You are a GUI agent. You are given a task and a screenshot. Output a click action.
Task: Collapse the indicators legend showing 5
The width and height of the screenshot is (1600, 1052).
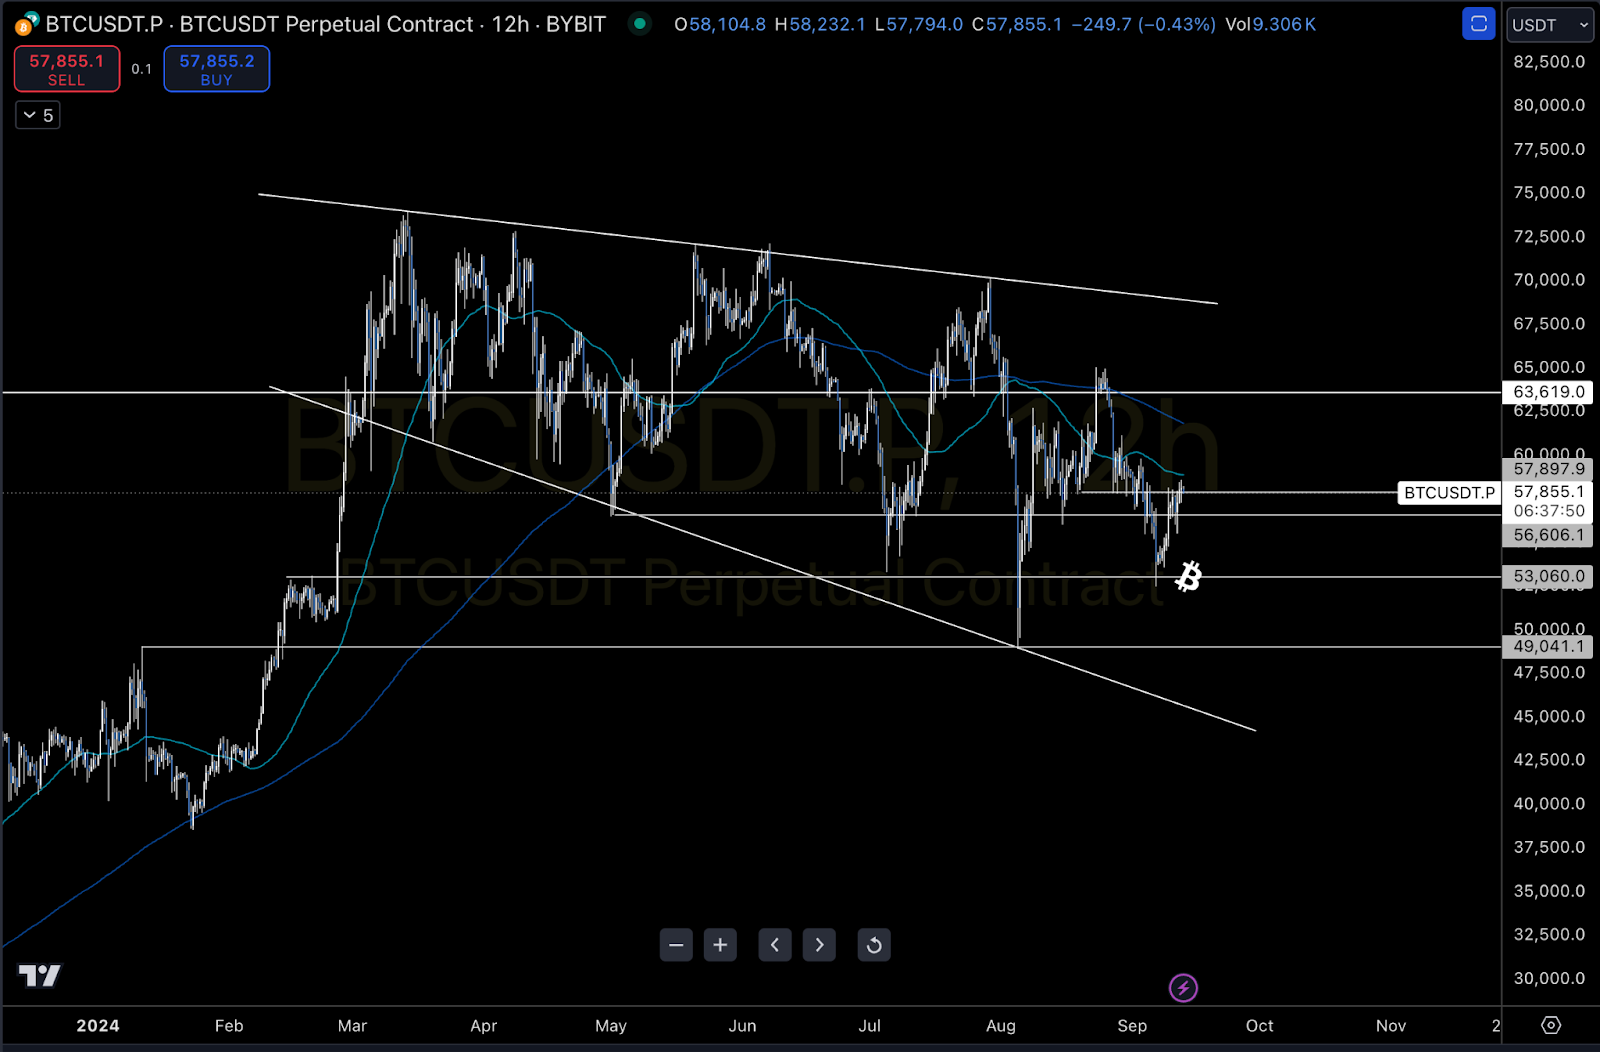coord(38,115)
